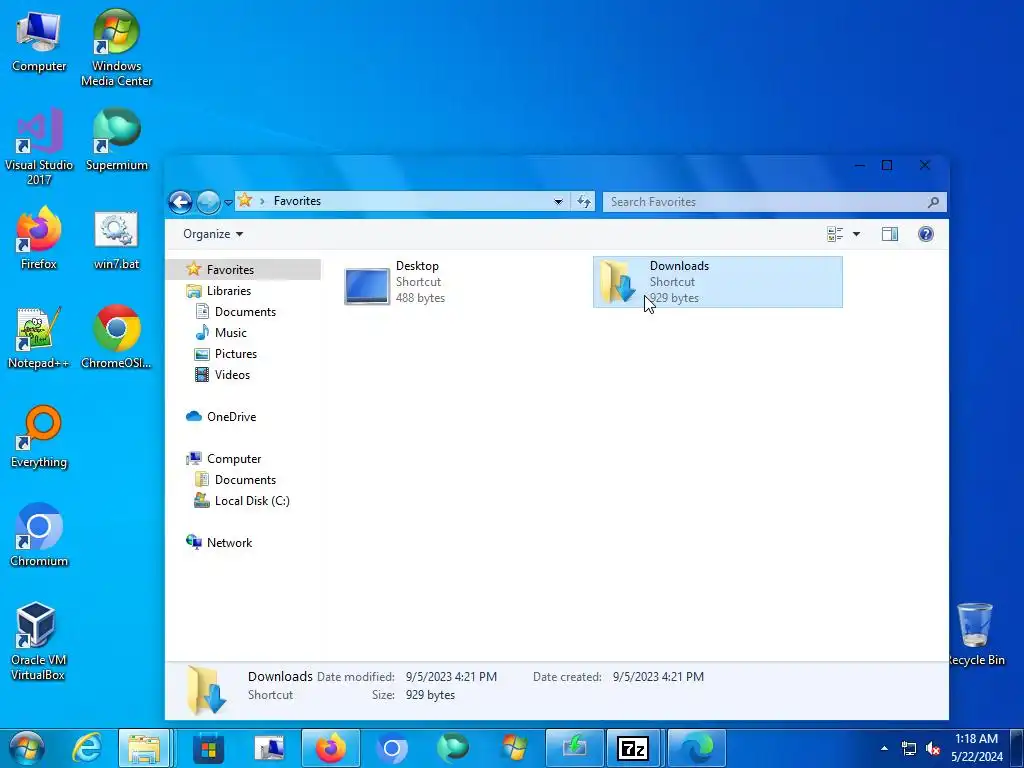Click the Size 929 bytes value in details pane
Image resolution: width=1024 pixels, height=768 pixels.
coord(430,695)
